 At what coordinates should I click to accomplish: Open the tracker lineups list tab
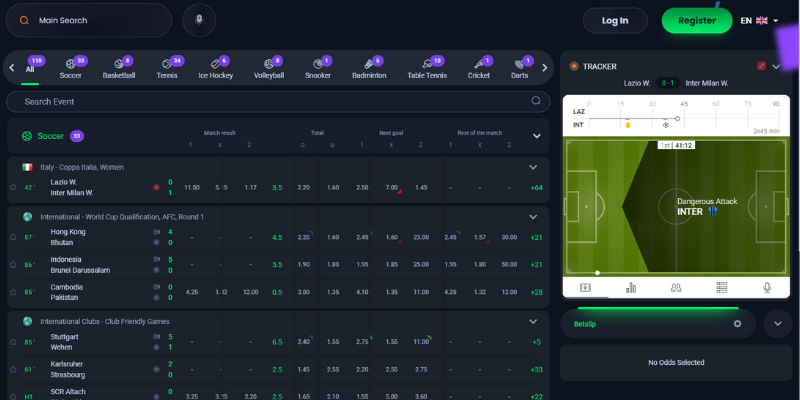pyautogui.click(x=722, y=287)
